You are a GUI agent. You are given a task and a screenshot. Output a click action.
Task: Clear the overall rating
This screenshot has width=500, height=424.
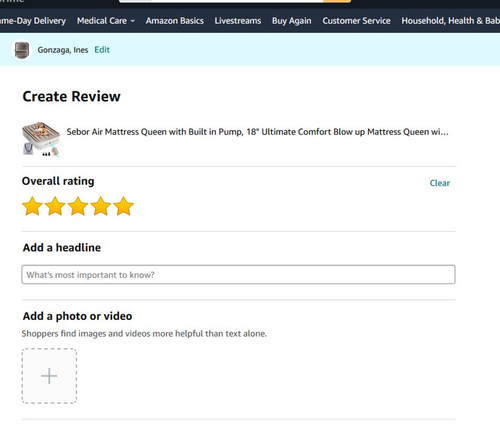[x=440, y=183]
